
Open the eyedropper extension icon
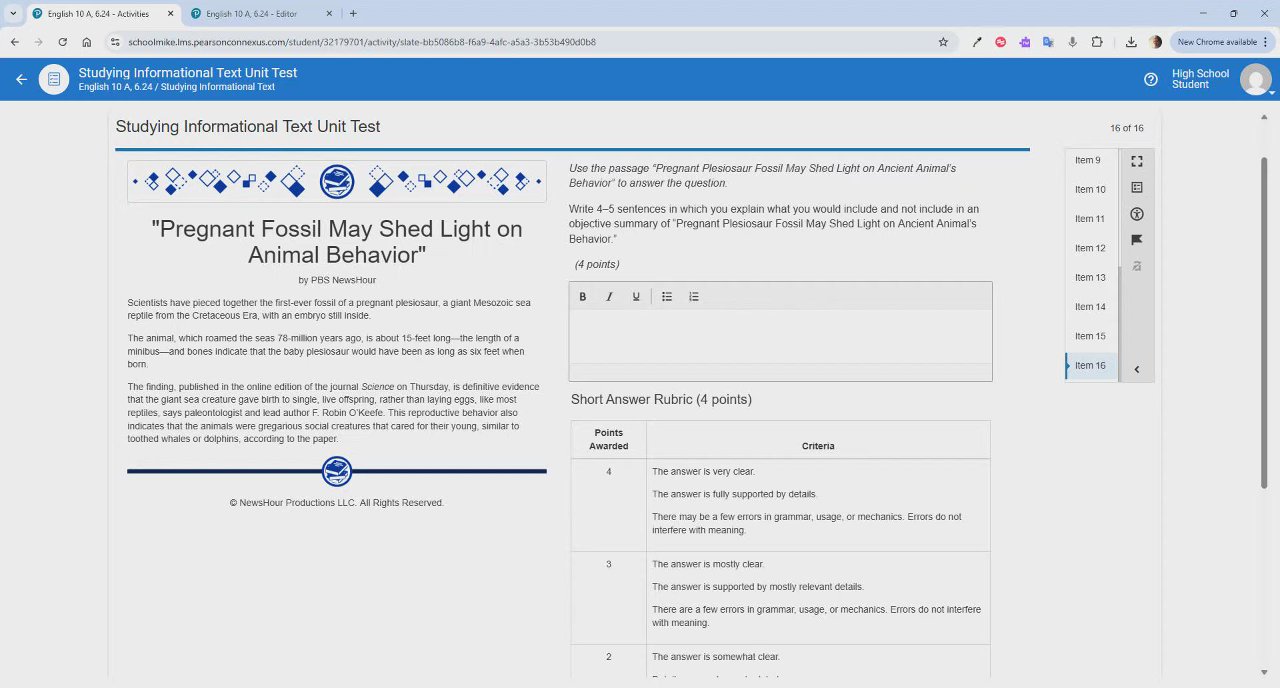coord(977,42)
